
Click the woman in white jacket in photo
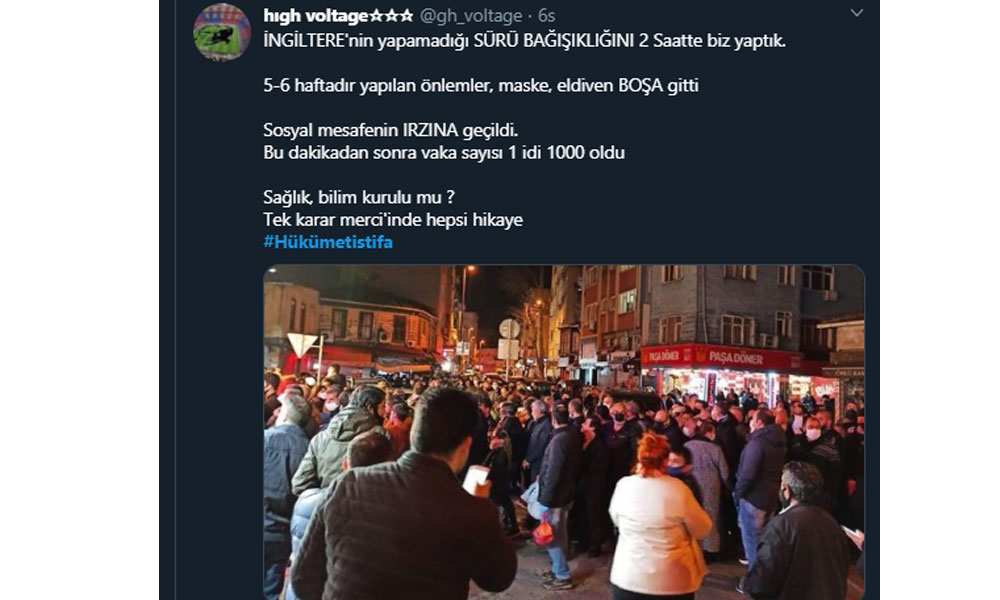(657, 515)
